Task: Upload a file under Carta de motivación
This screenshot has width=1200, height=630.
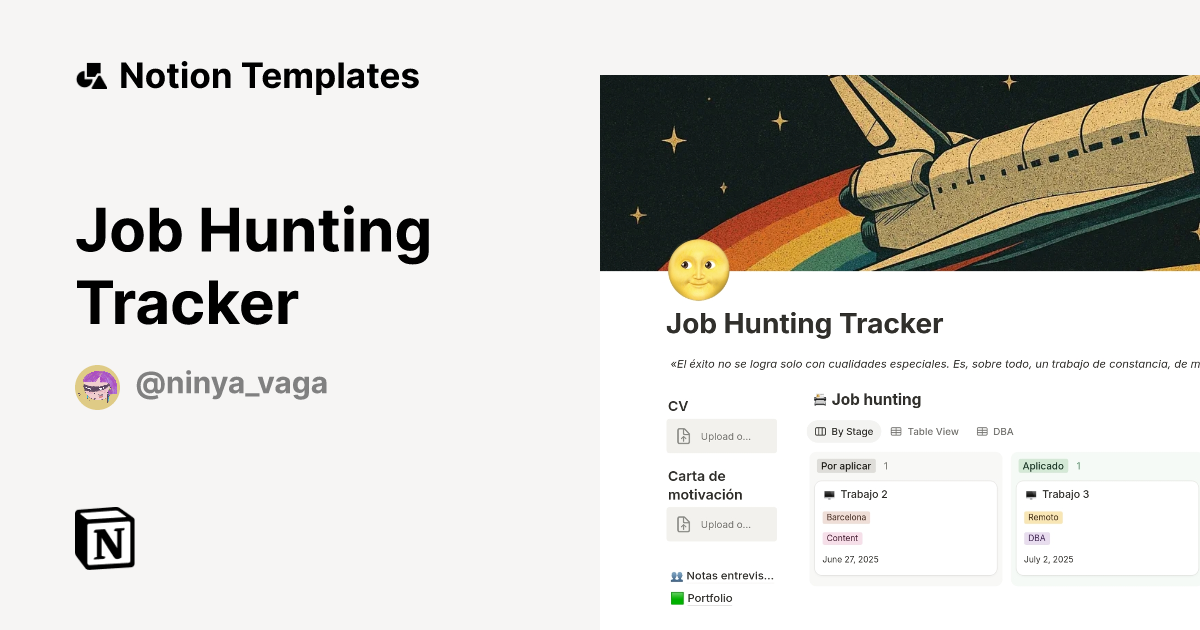Action: click(722, 524)
